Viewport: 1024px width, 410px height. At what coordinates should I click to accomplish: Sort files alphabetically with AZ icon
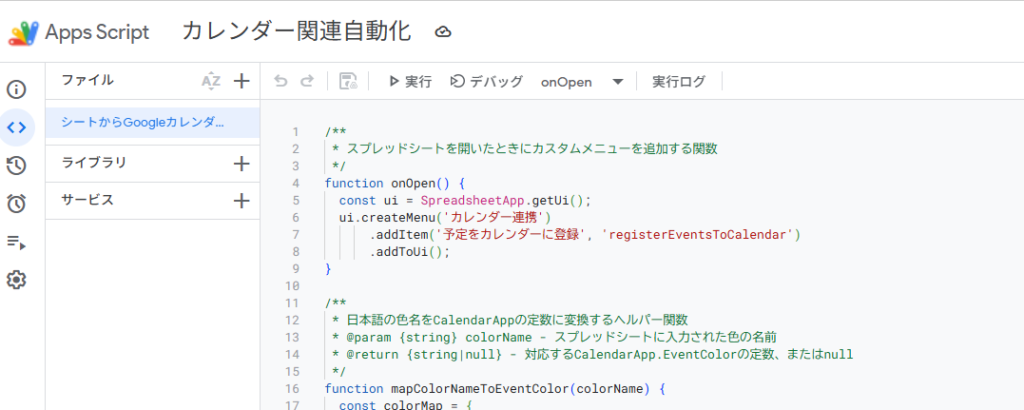pos(210,81)
